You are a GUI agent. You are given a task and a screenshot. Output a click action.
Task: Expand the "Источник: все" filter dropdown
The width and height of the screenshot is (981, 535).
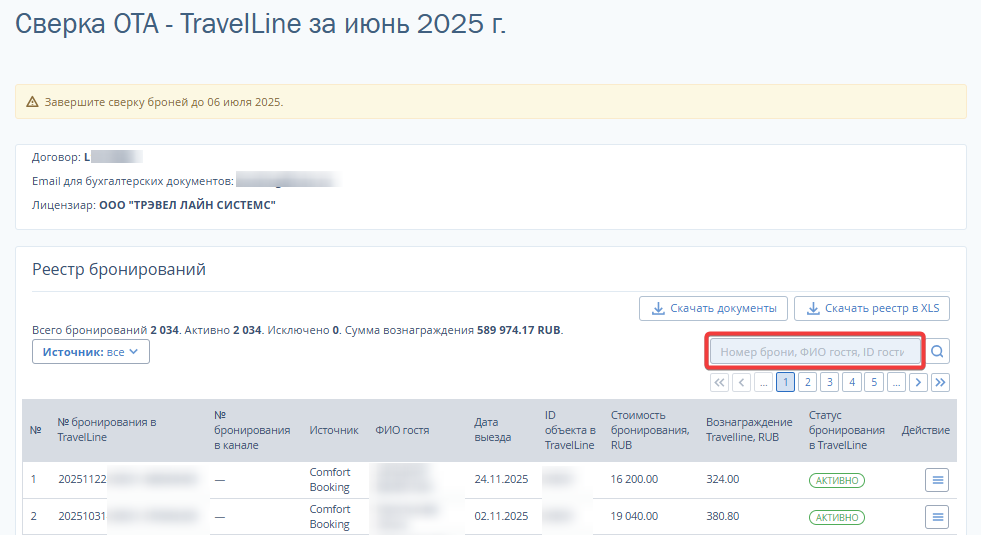pos(91,352)
